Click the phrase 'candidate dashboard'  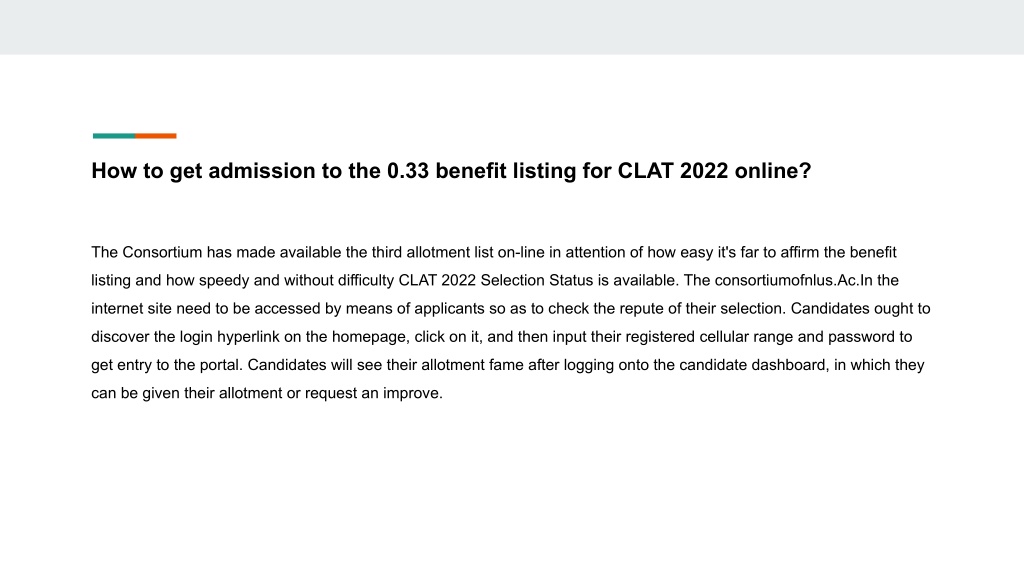[x=754, y=365]
